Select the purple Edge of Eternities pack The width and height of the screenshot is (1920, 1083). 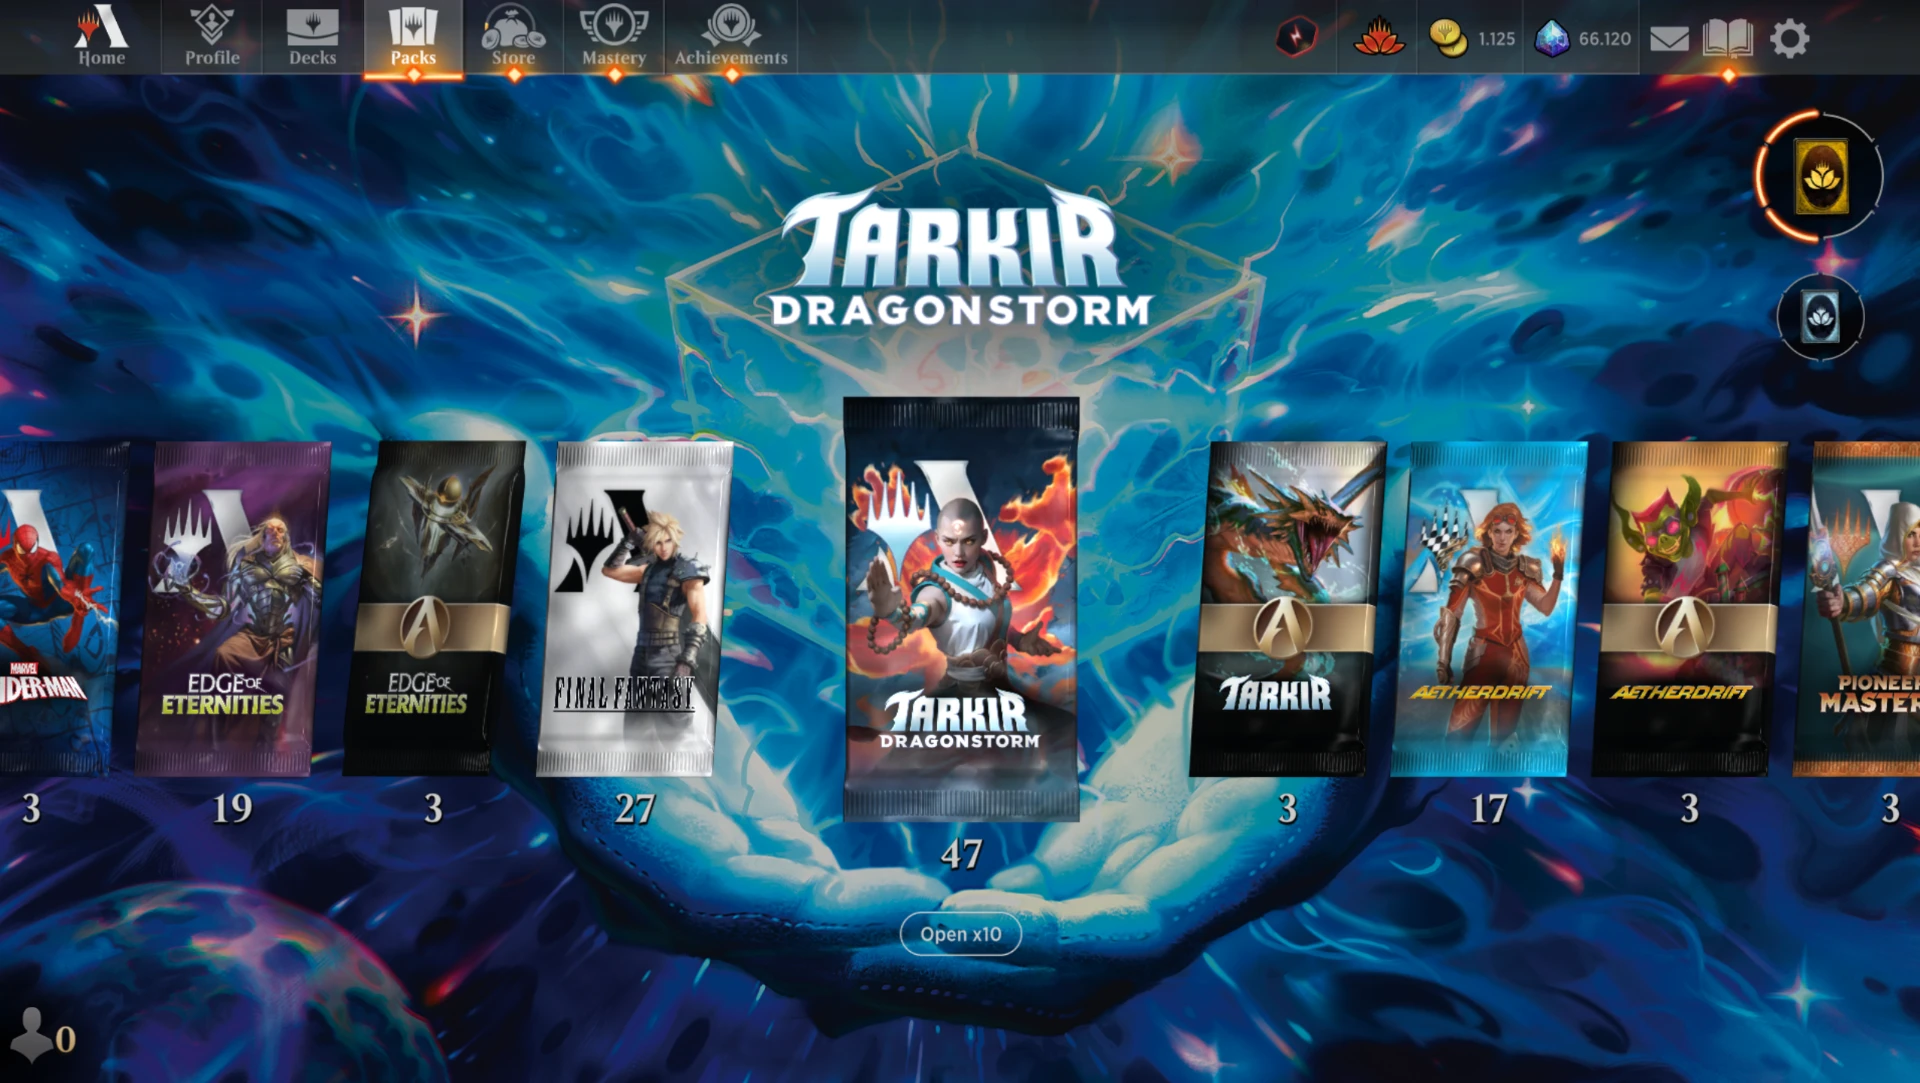coord(232,609)
